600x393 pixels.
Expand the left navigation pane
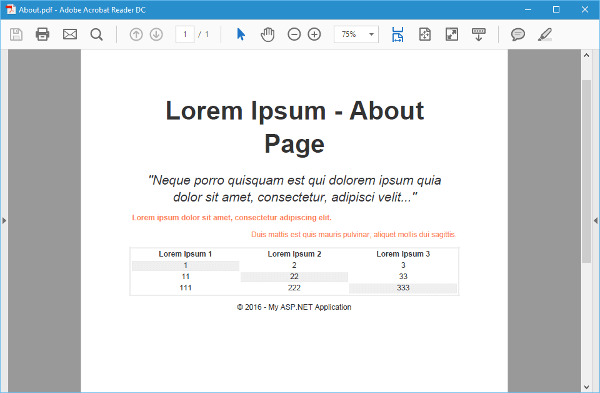coord(4,220)
